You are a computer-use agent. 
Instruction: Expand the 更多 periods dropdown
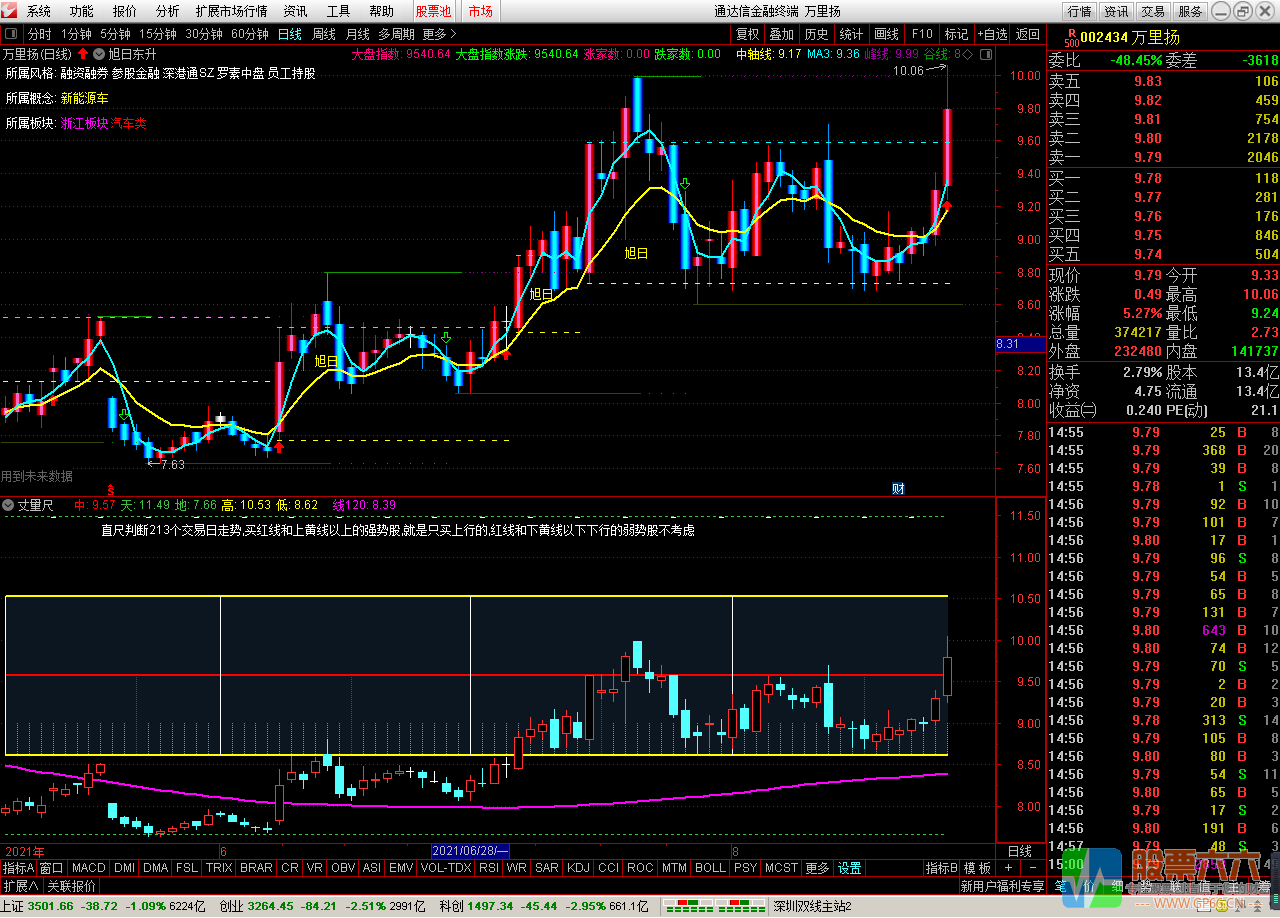(x=439, y=34)
